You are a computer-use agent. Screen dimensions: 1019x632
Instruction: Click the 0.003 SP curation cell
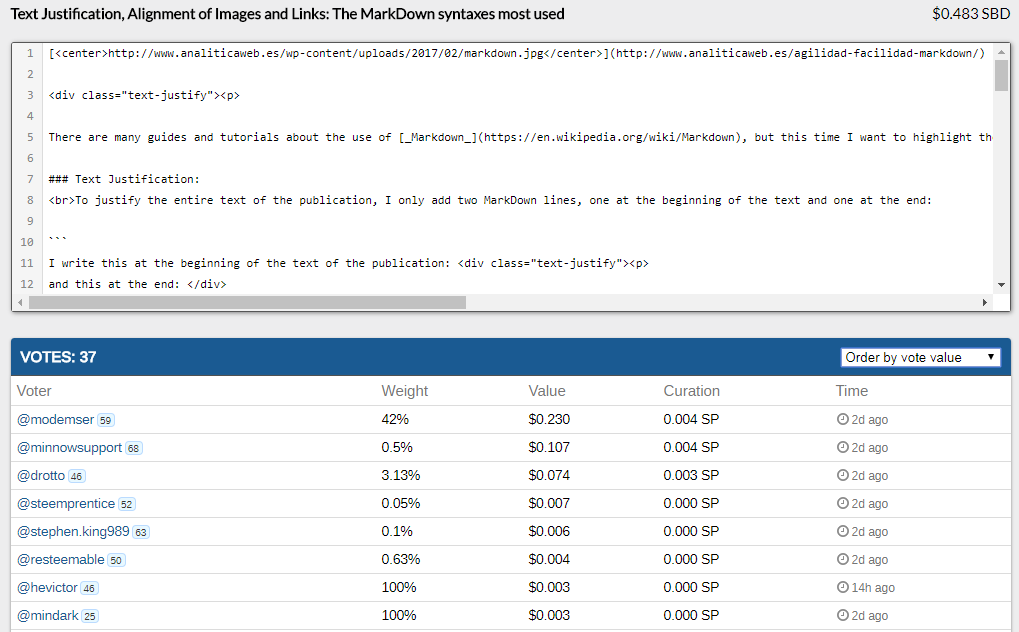691,475
